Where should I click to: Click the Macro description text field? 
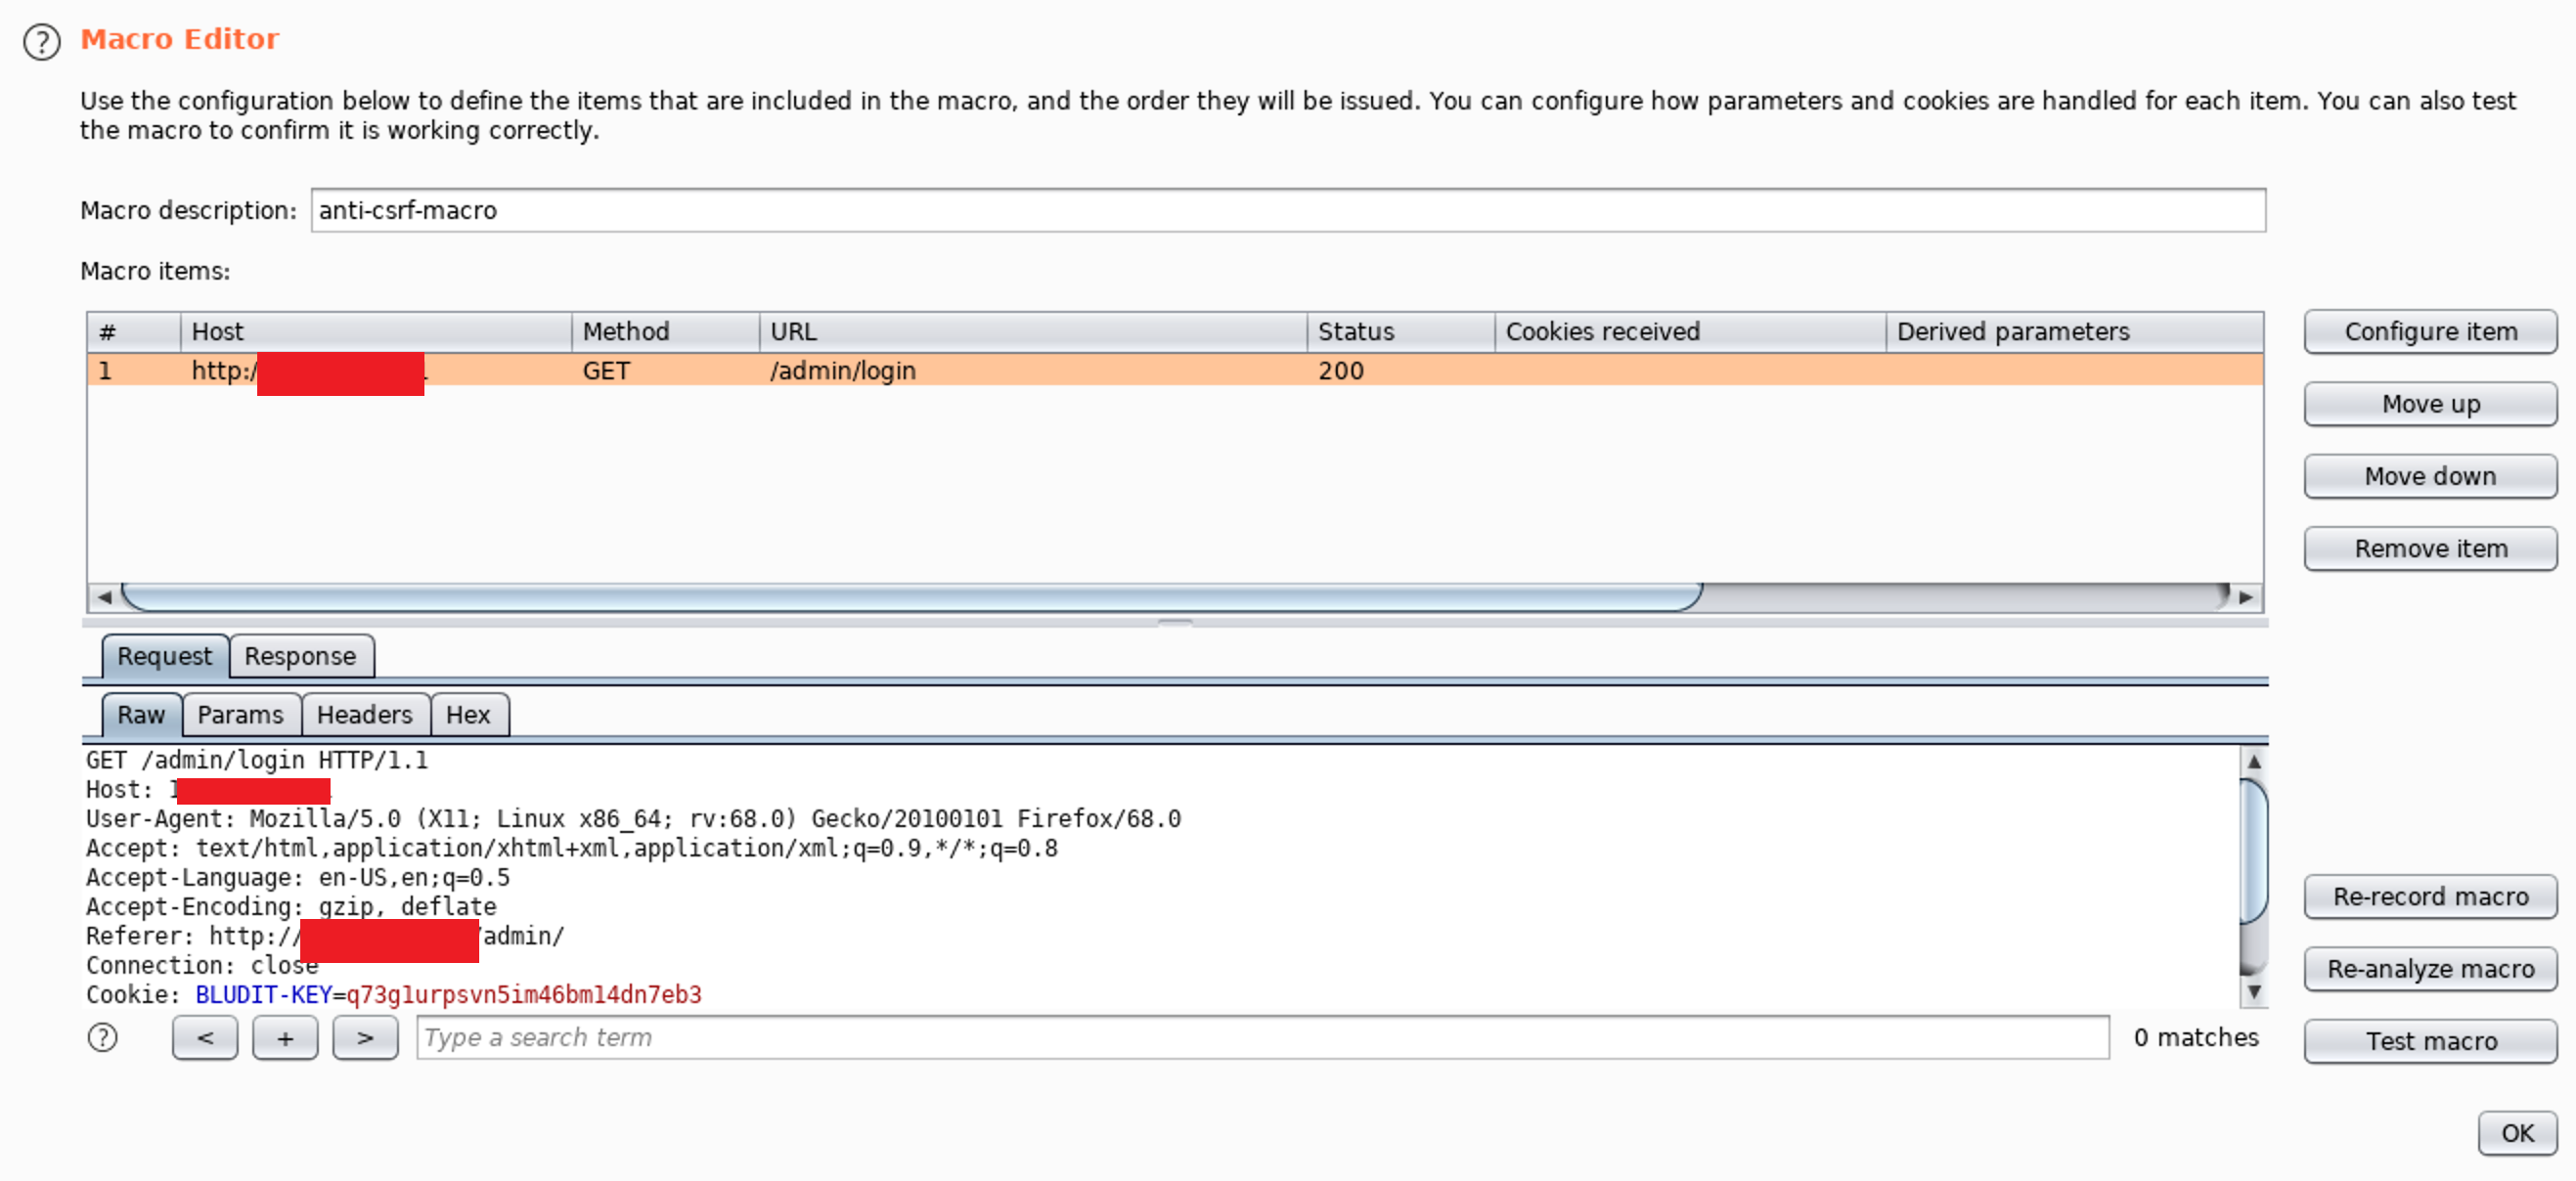click(x=1286, y=210)
